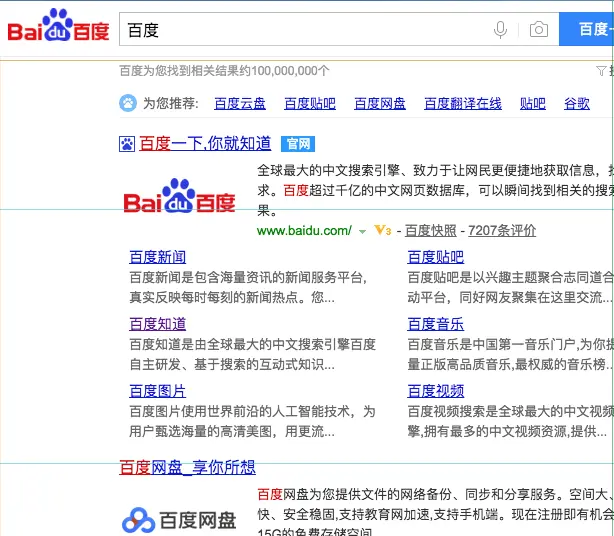The image size is (614, 536).
Task: Click the paw recommendation icon beside 为您推荐
Action: coord(128,103)
